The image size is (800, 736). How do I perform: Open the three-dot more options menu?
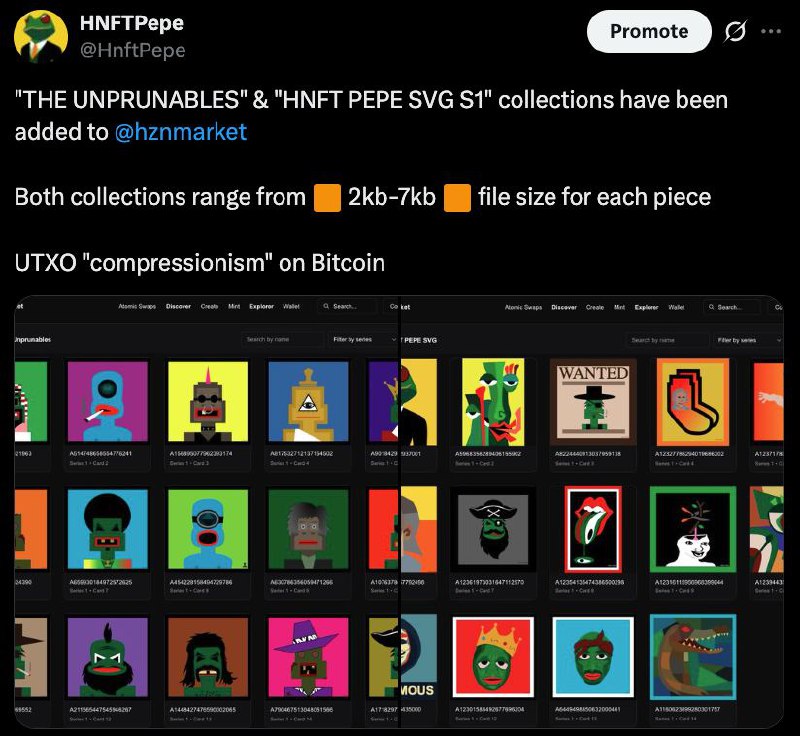pos(770,32)
